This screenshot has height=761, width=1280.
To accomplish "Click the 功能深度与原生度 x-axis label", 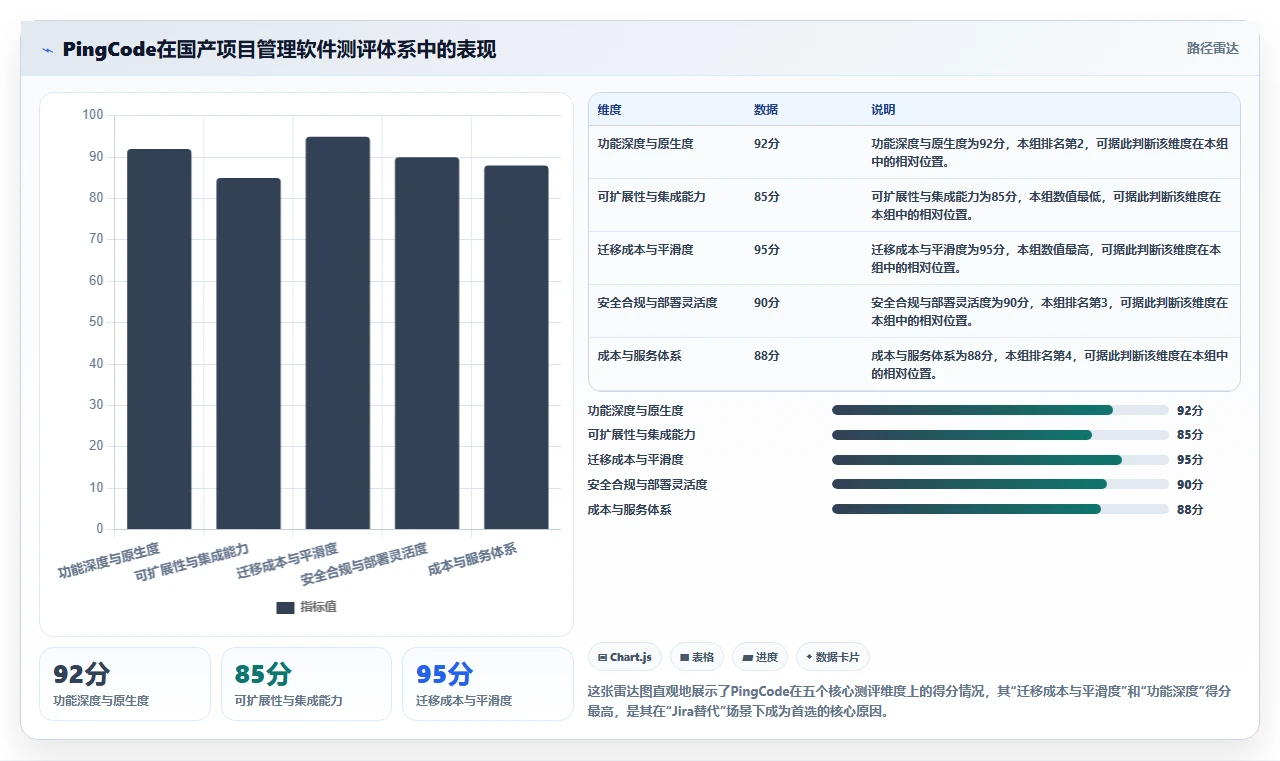I will [x=109, y=562].
